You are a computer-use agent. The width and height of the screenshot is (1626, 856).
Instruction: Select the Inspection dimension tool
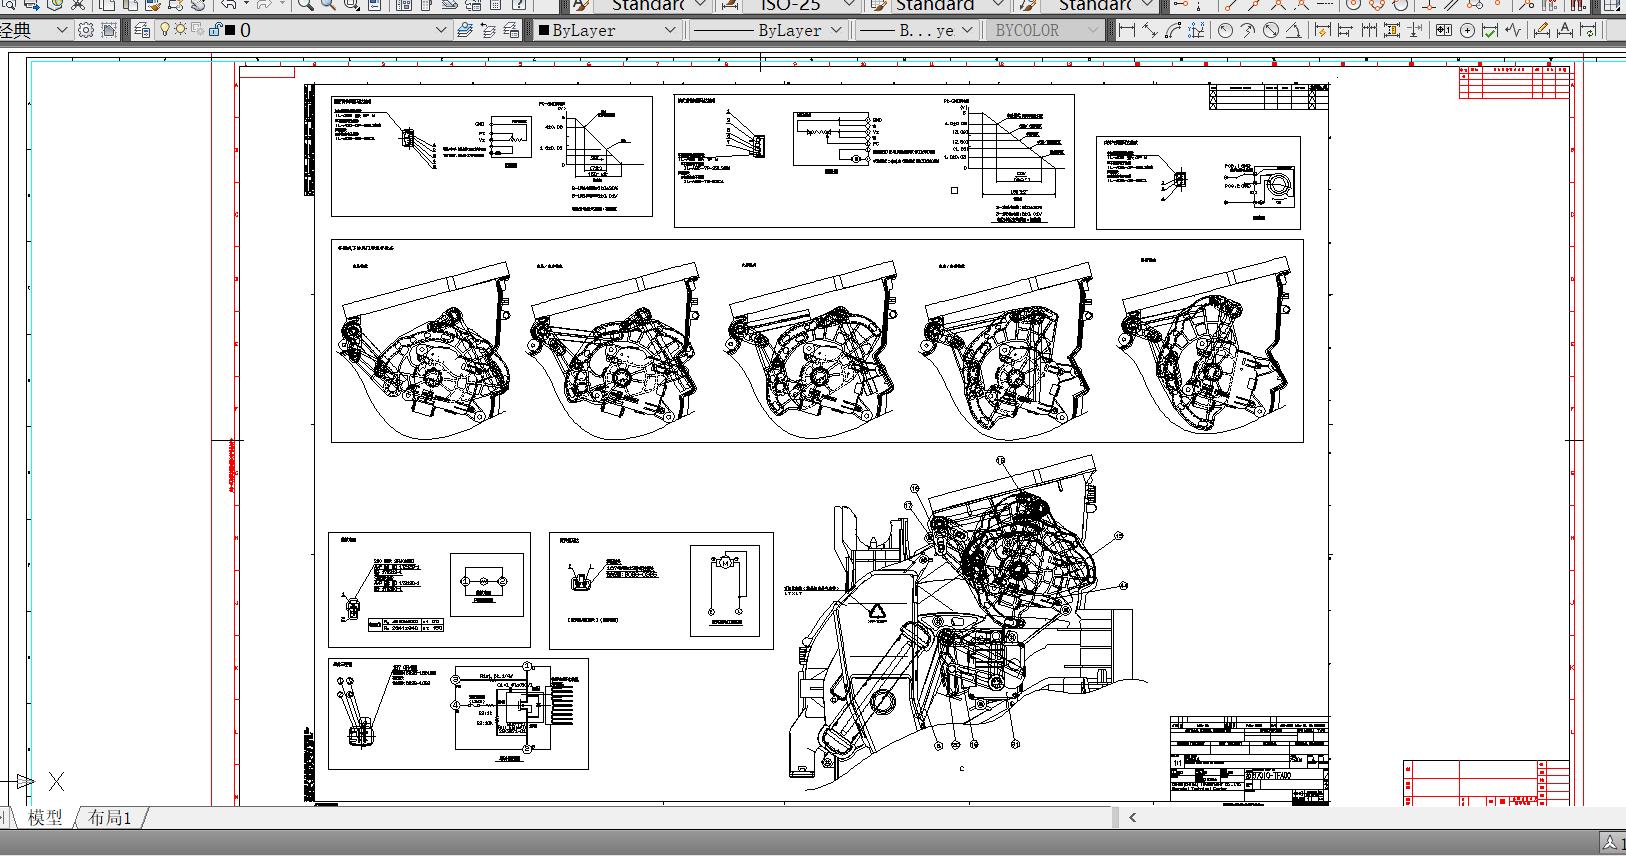coord(1490,30)
